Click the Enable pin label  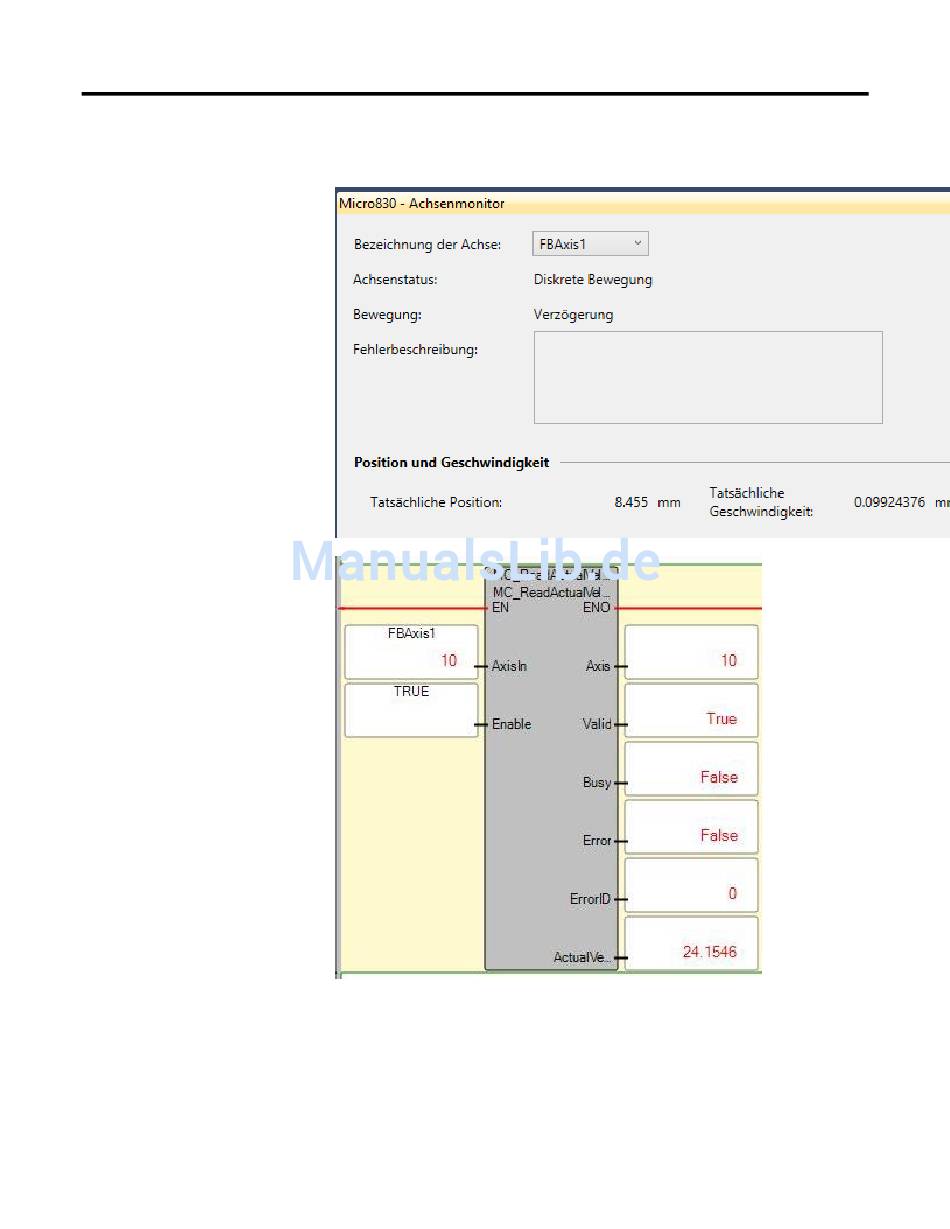click(x=511, y=724)
